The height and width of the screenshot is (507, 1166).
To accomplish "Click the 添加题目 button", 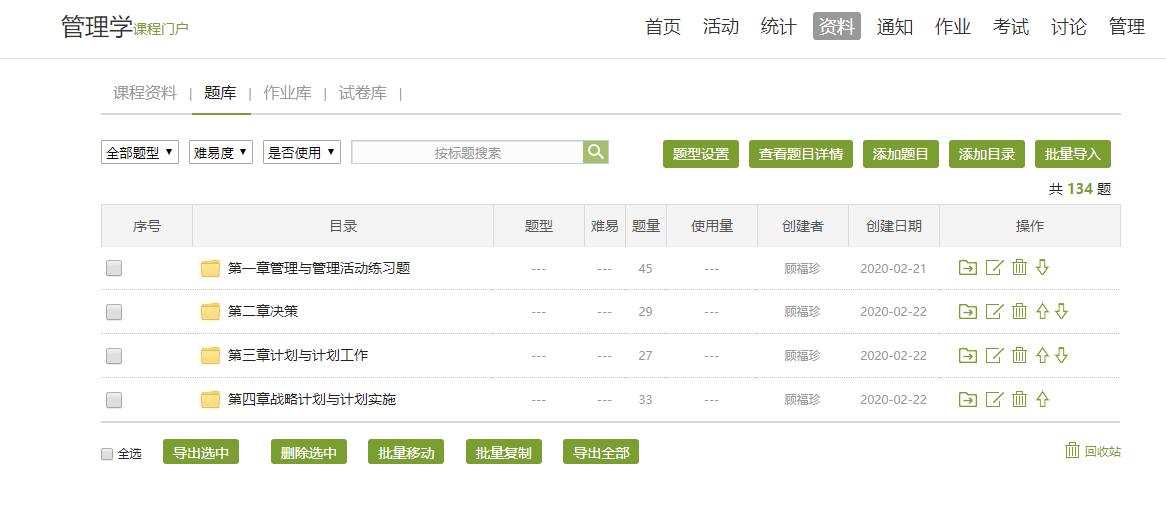I will pos(900,154).
